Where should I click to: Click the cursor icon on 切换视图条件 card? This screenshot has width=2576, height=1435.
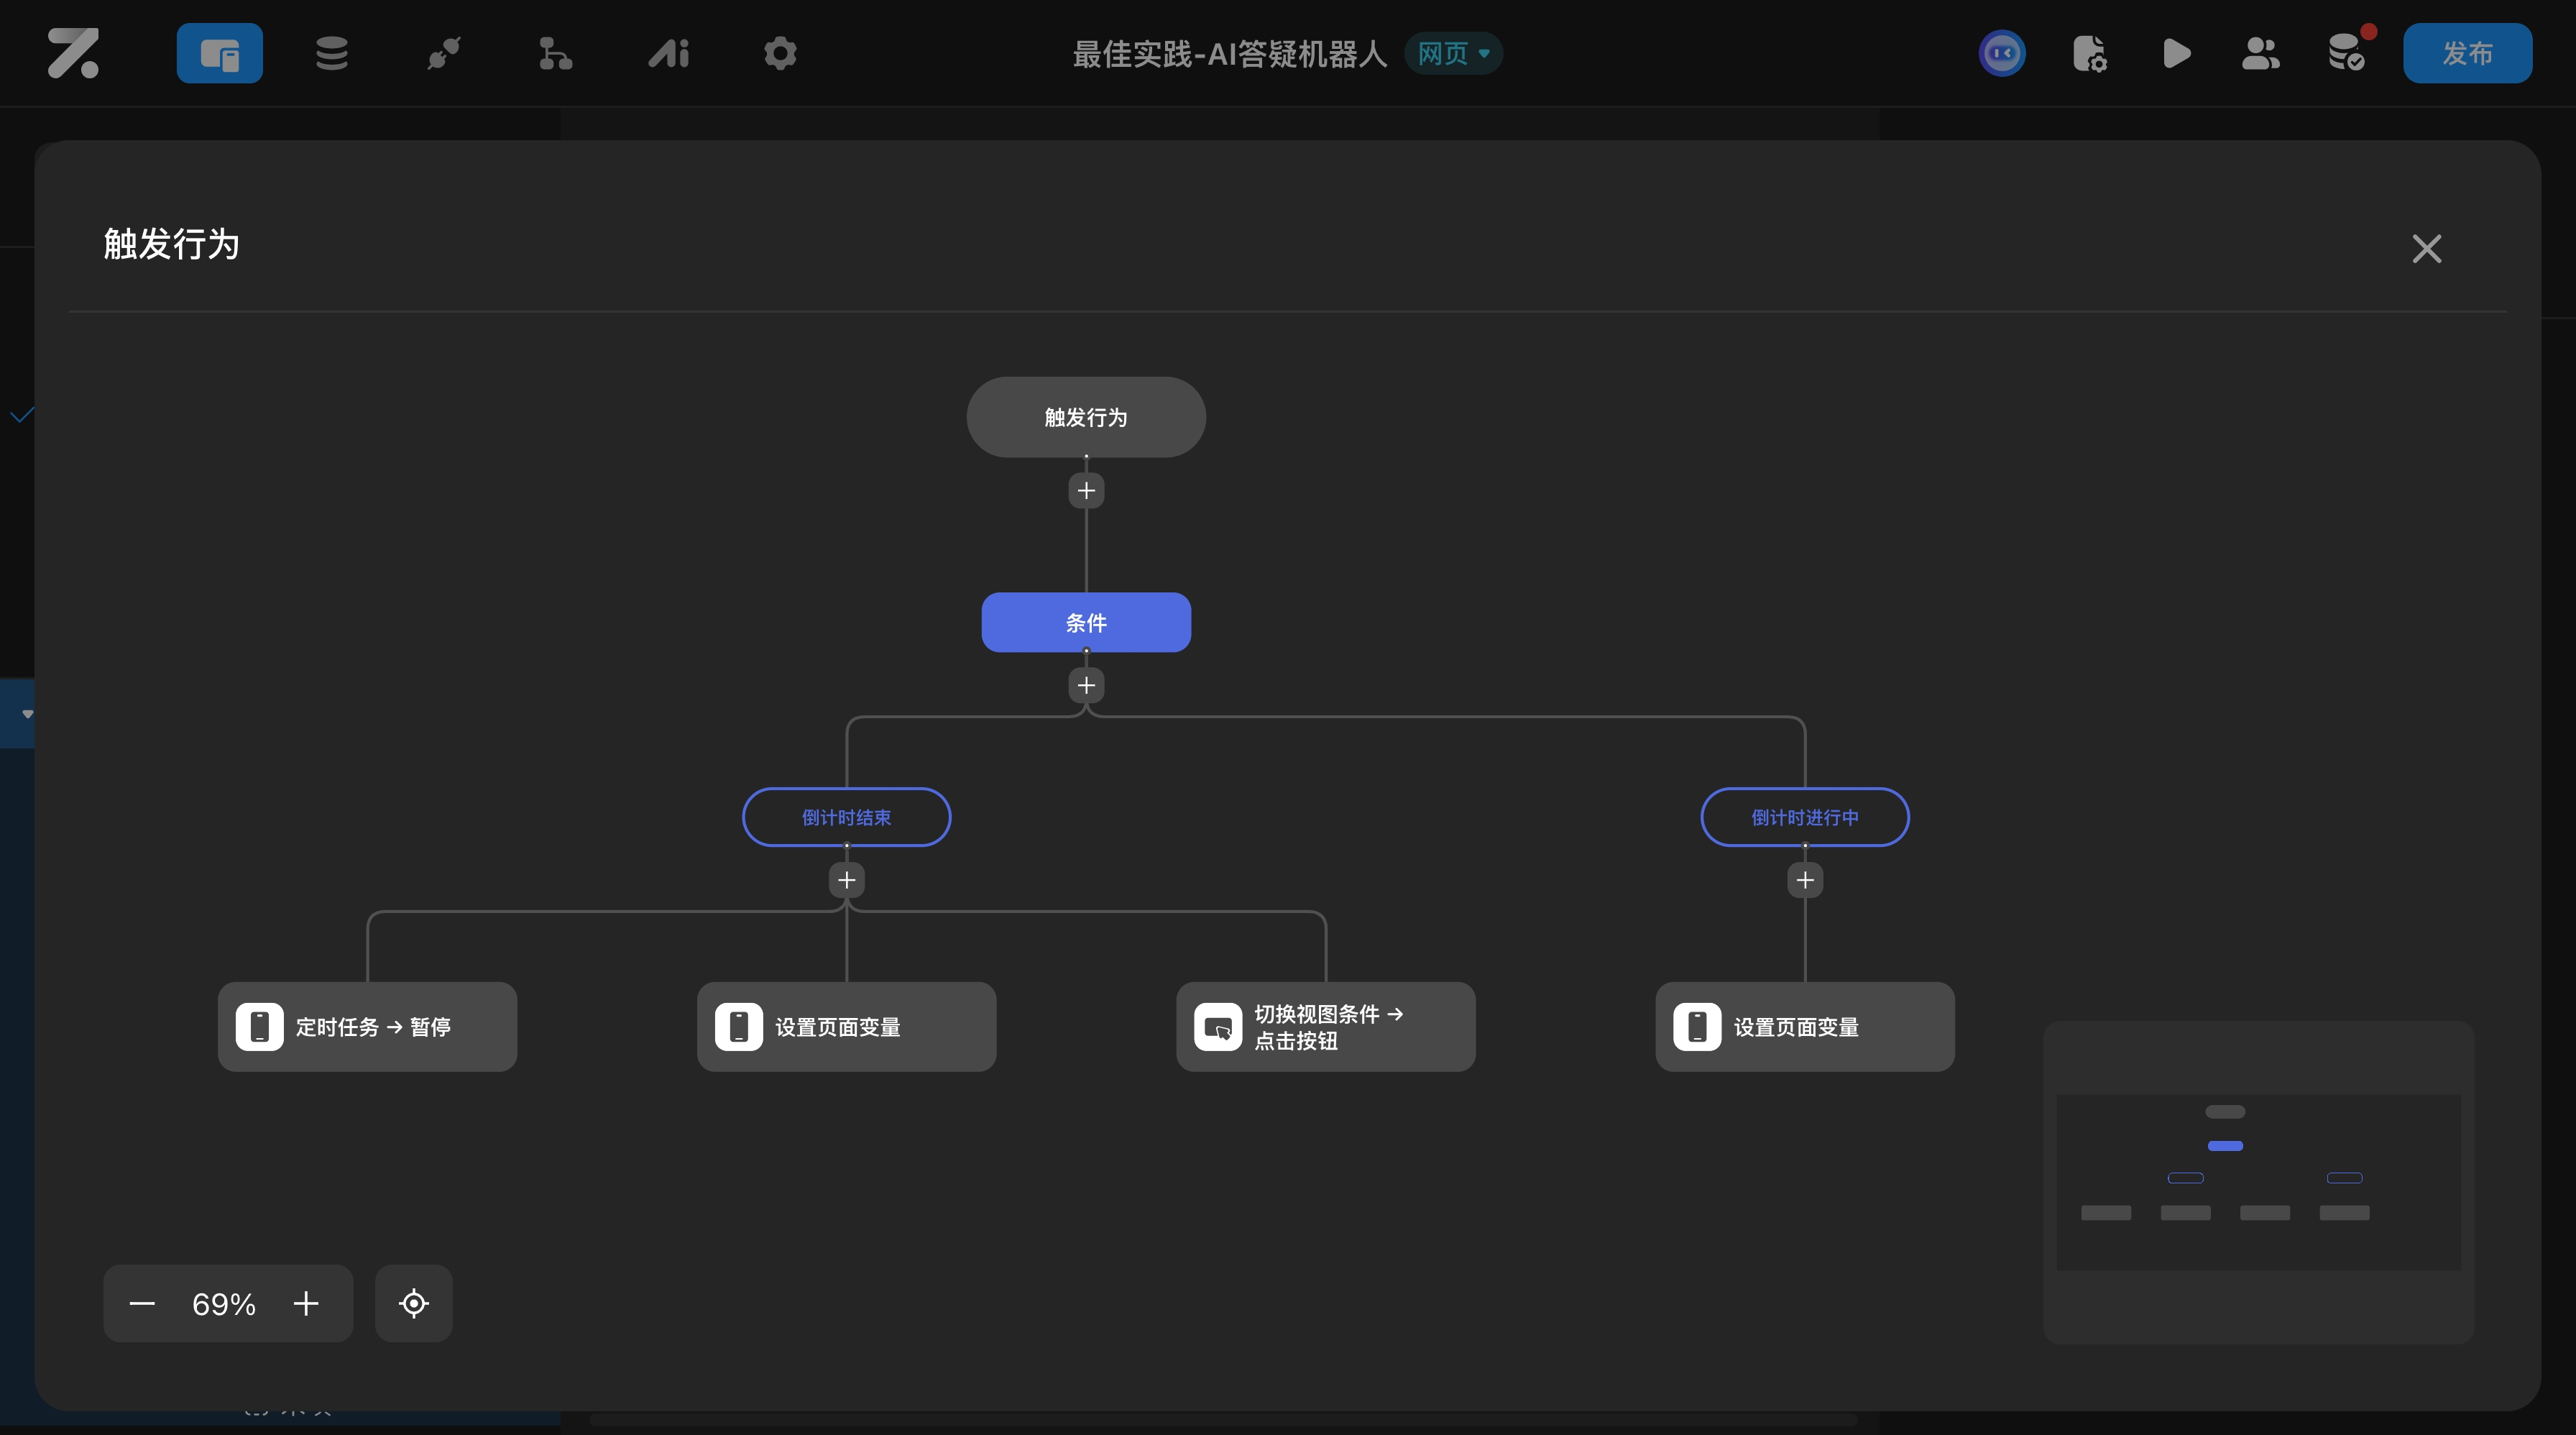tap(1218, 1027)
